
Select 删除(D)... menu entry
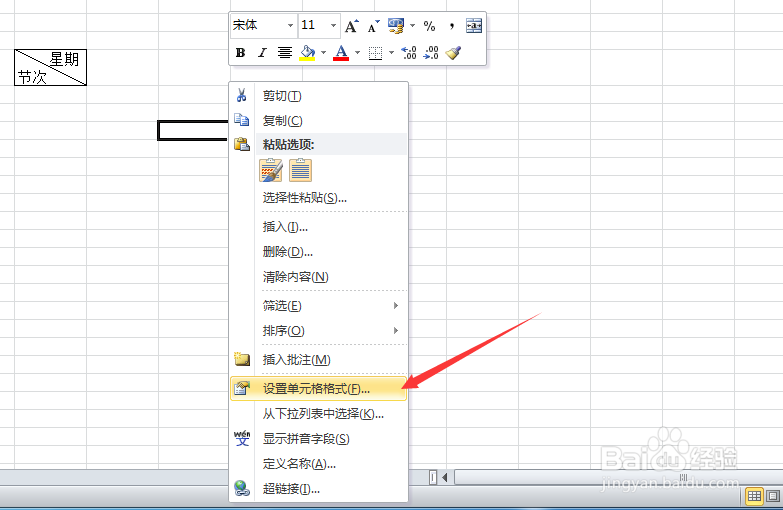coord(319,252)
